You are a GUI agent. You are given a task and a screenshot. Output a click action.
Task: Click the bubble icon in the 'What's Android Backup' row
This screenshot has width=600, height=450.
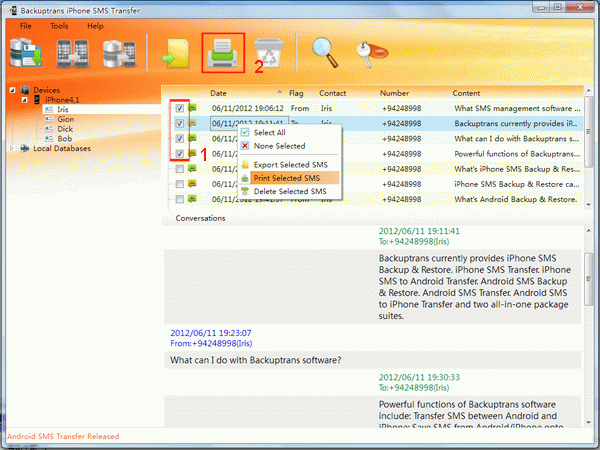(192, 198)
